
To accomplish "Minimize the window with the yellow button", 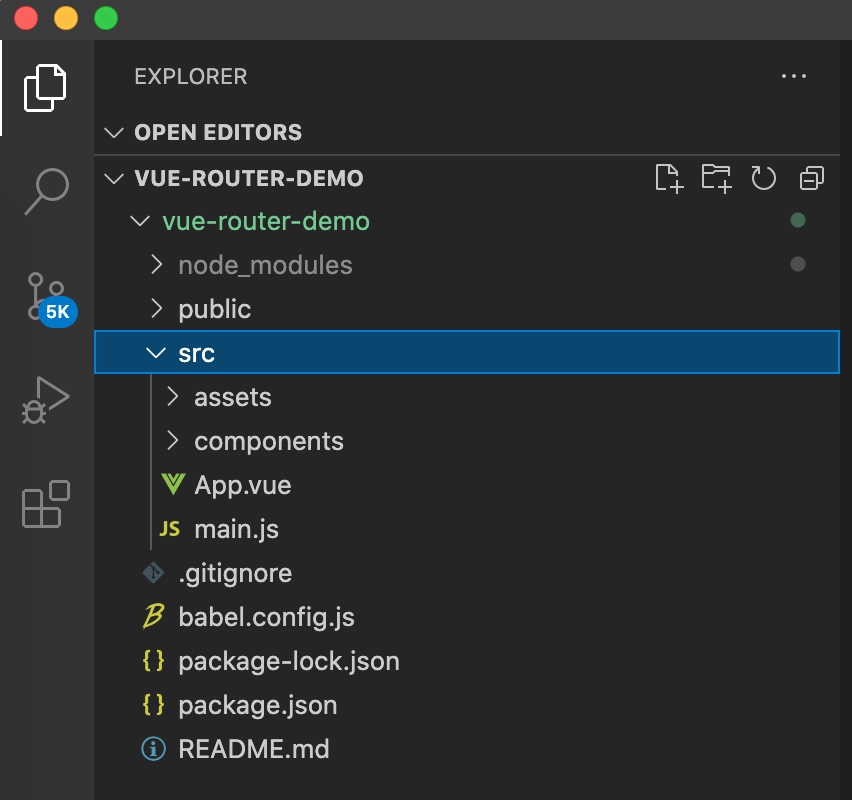I will [66, 18].
